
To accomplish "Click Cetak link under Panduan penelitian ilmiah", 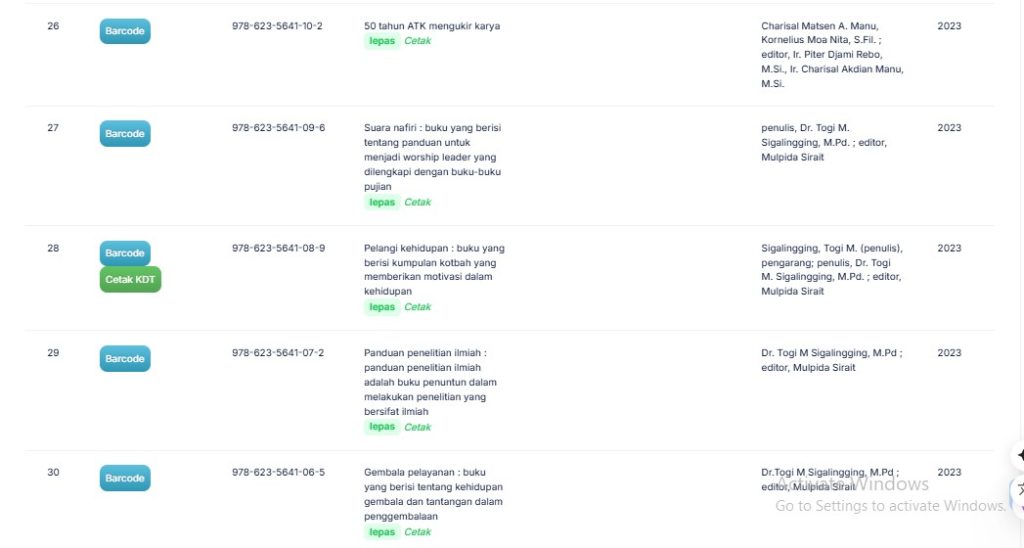I will coord(417,427).
